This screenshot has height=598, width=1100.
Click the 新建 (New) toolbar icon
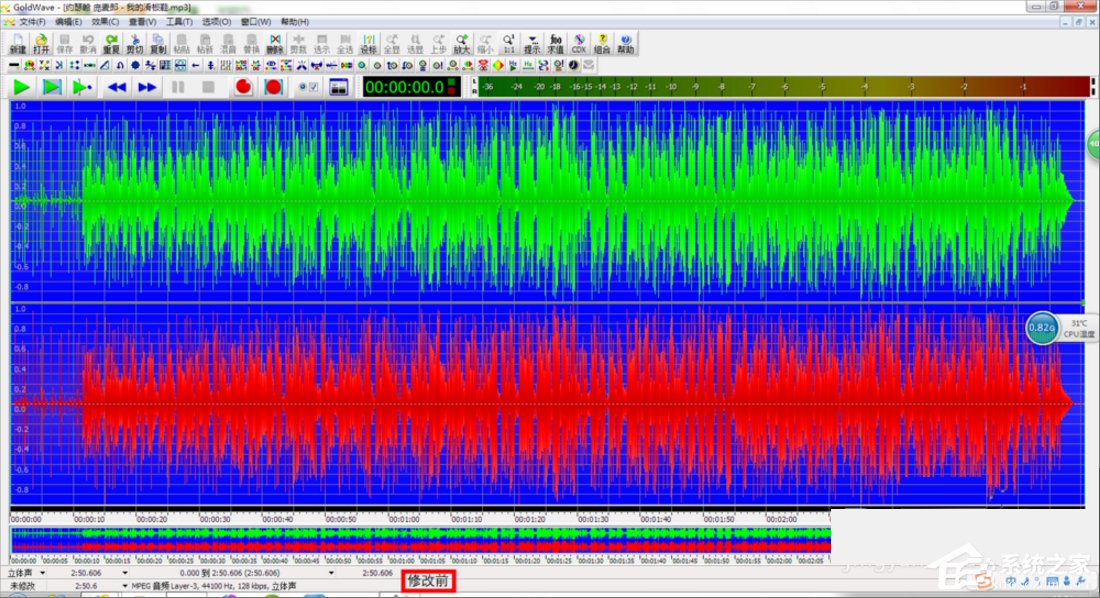point(17,43)
